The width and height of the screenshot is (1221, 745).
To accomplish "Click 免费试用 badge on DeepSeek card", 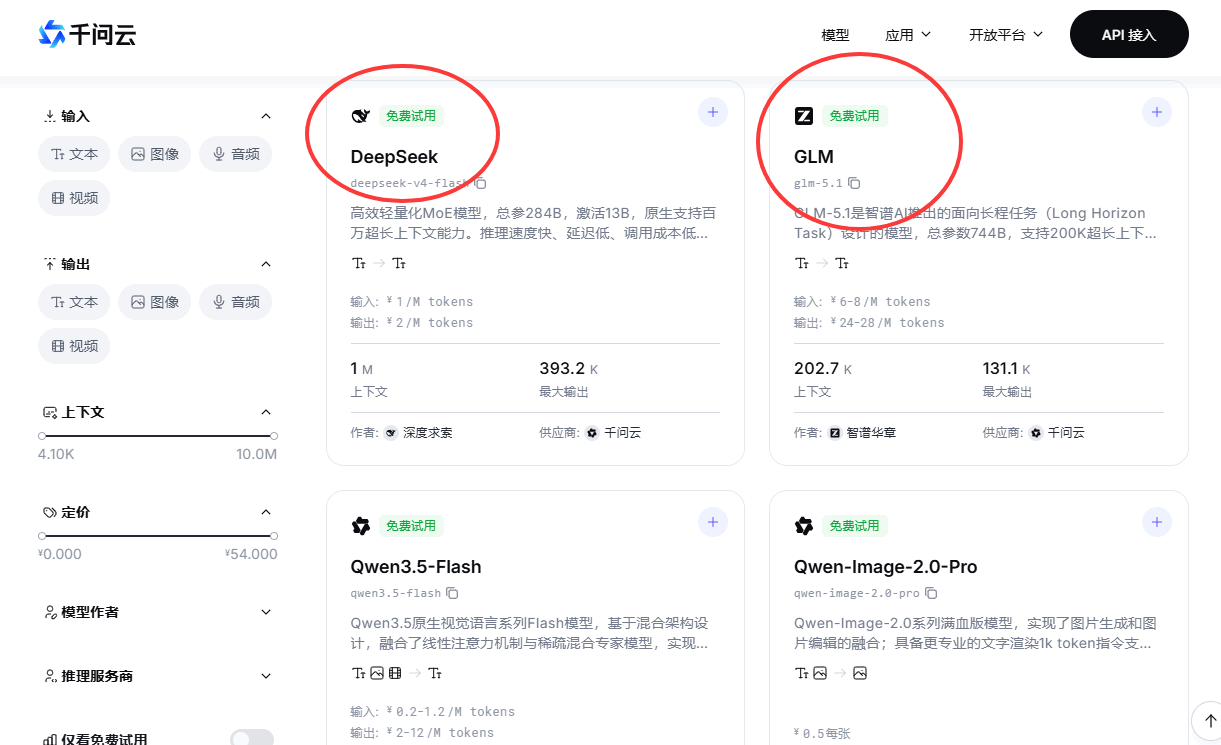I will 411,116.
